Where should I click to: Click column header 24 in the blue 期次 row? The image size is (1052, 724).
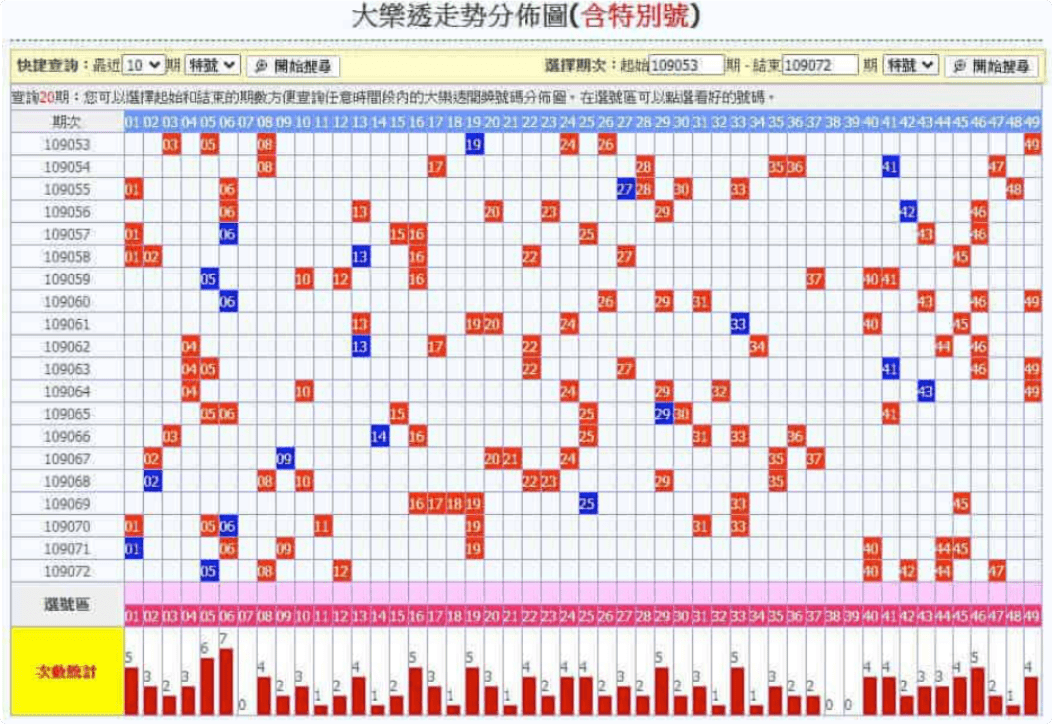tap(568, 121)
